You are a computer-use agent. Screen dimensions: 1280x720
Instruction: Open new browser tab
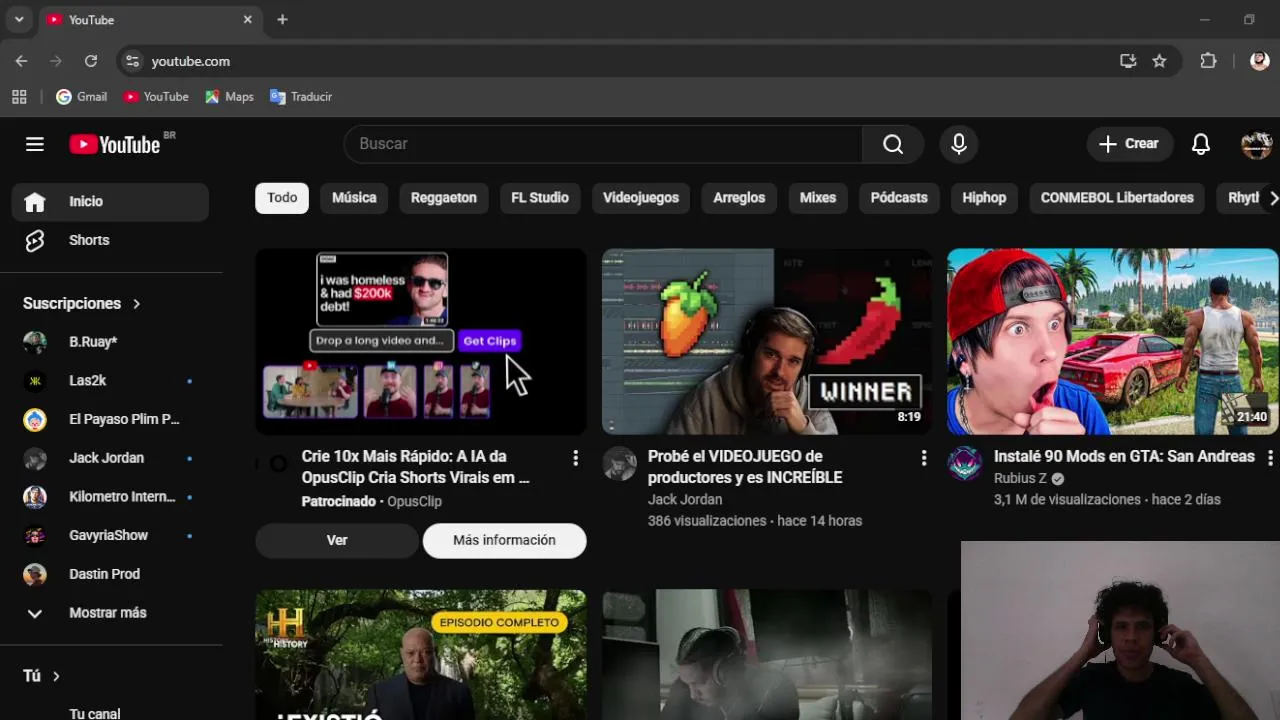pyautogui.click(x=282, y=19)
